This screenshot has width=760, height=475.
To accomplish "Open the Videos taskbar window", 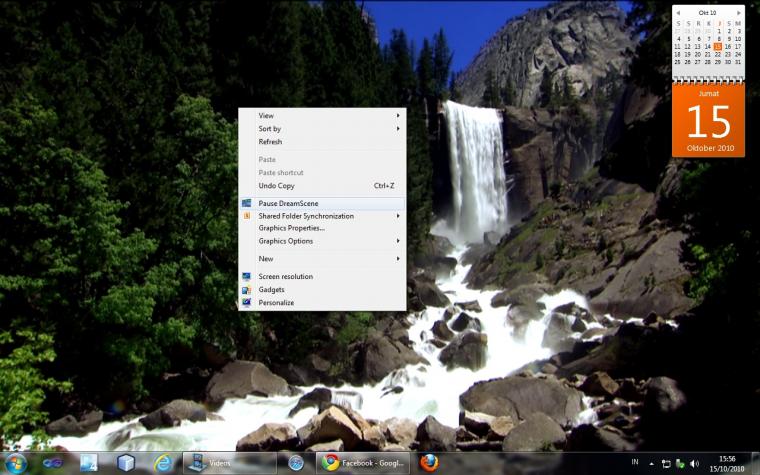I will click(x=229, y=463).
